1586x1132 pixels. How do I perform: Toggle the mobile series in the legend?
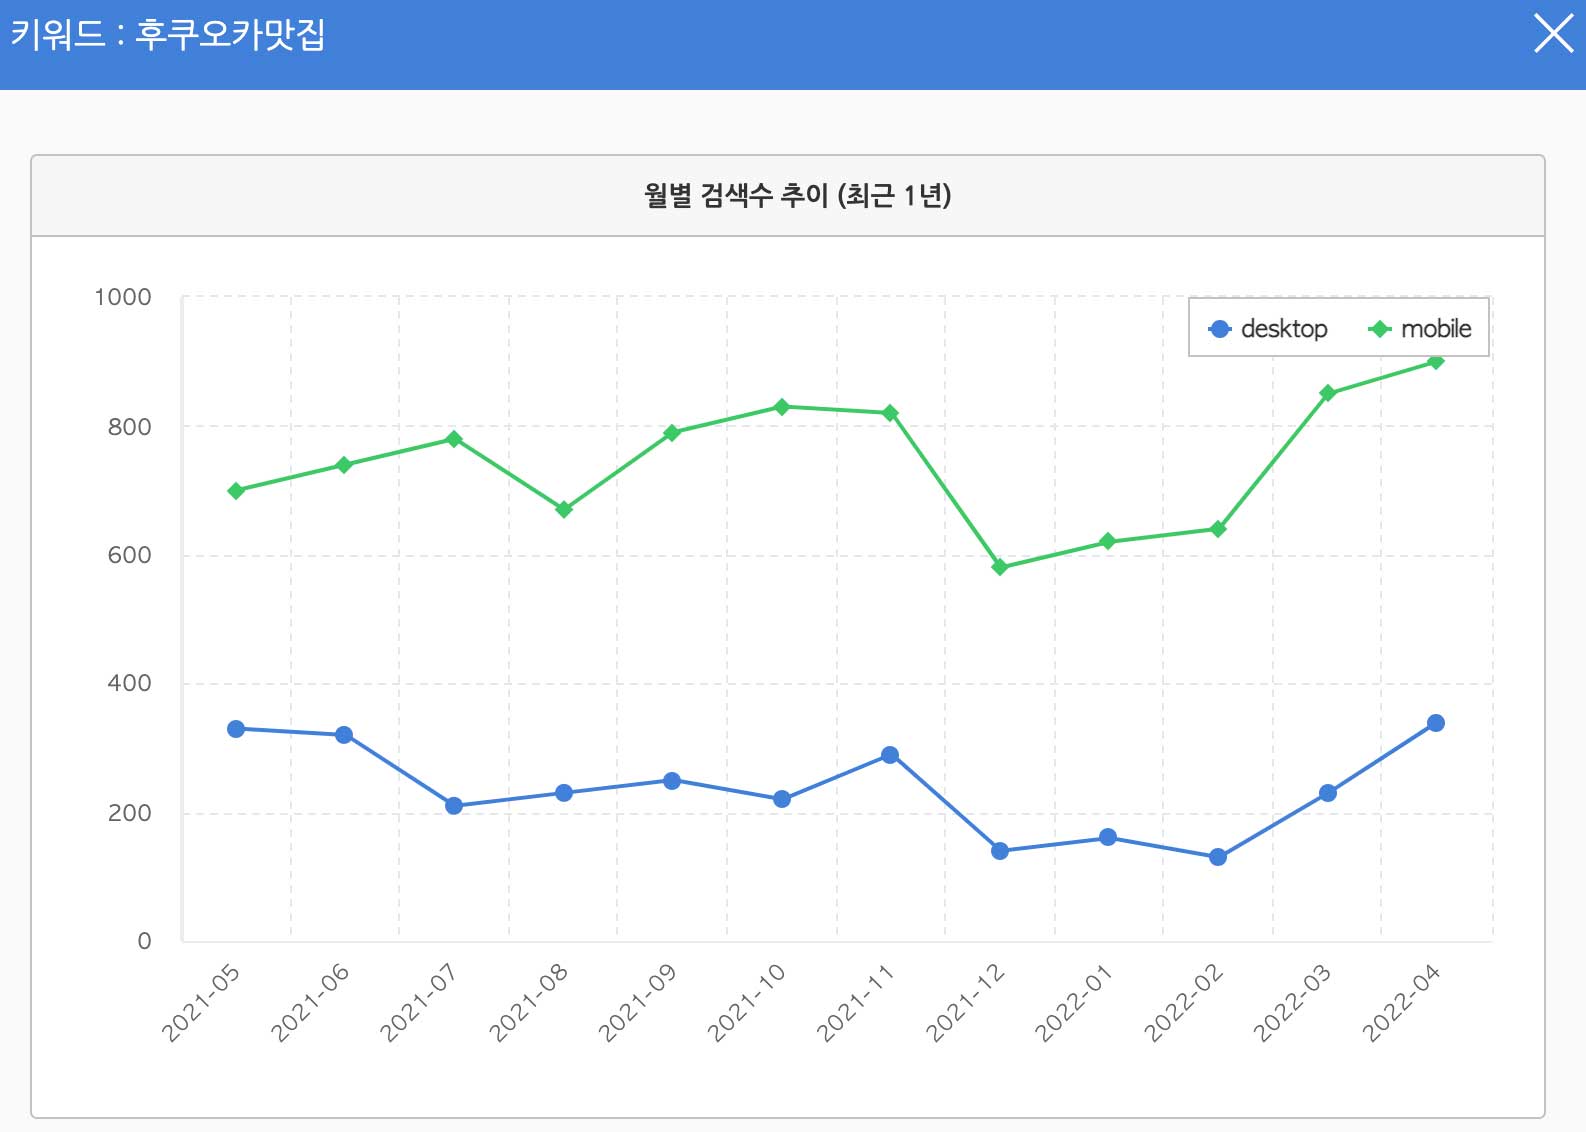point(1420,329)
